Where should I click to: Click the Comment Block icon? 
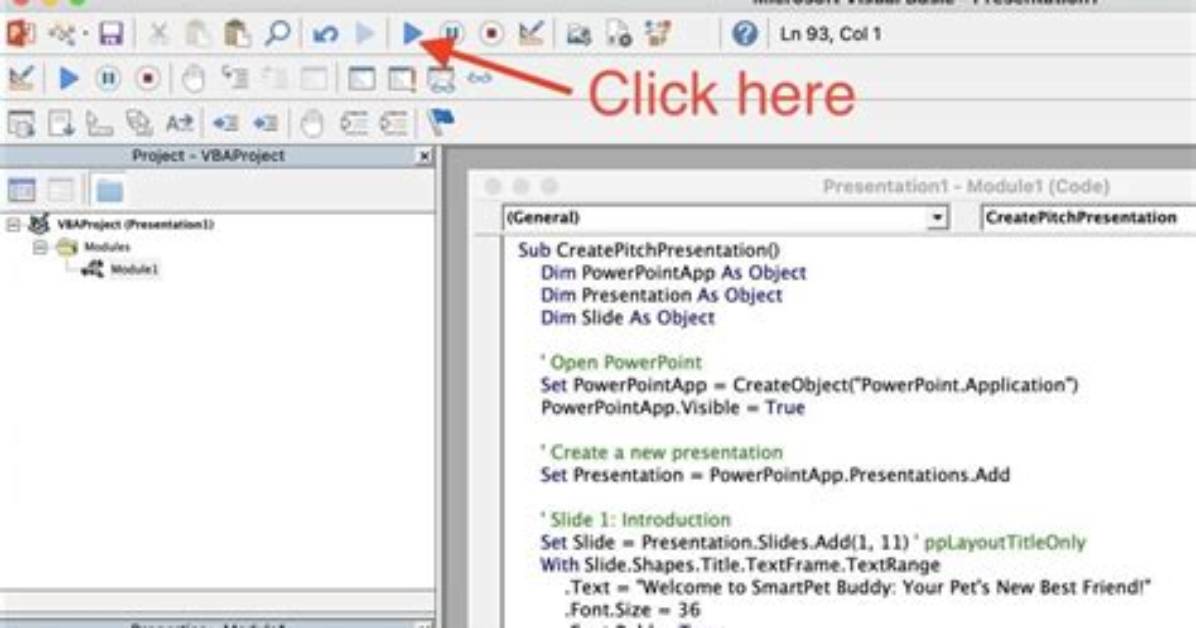354,123
